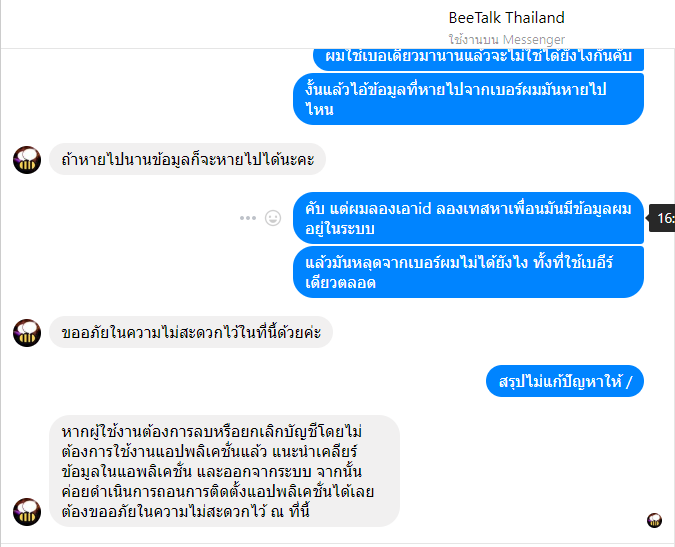Click the partially visible top blue message bubble
This screenshot has width=675, height=547.
(478, 59)
